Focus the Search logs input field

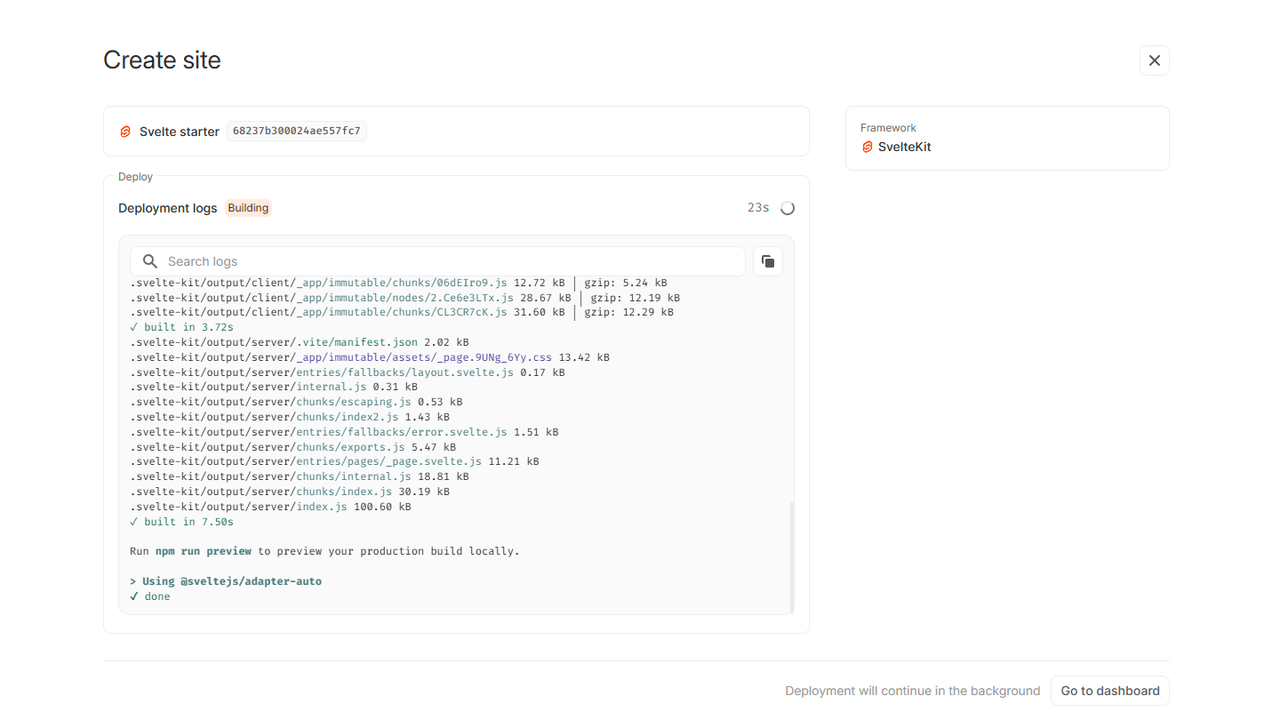pyautogui.click(x=450, y=261)
